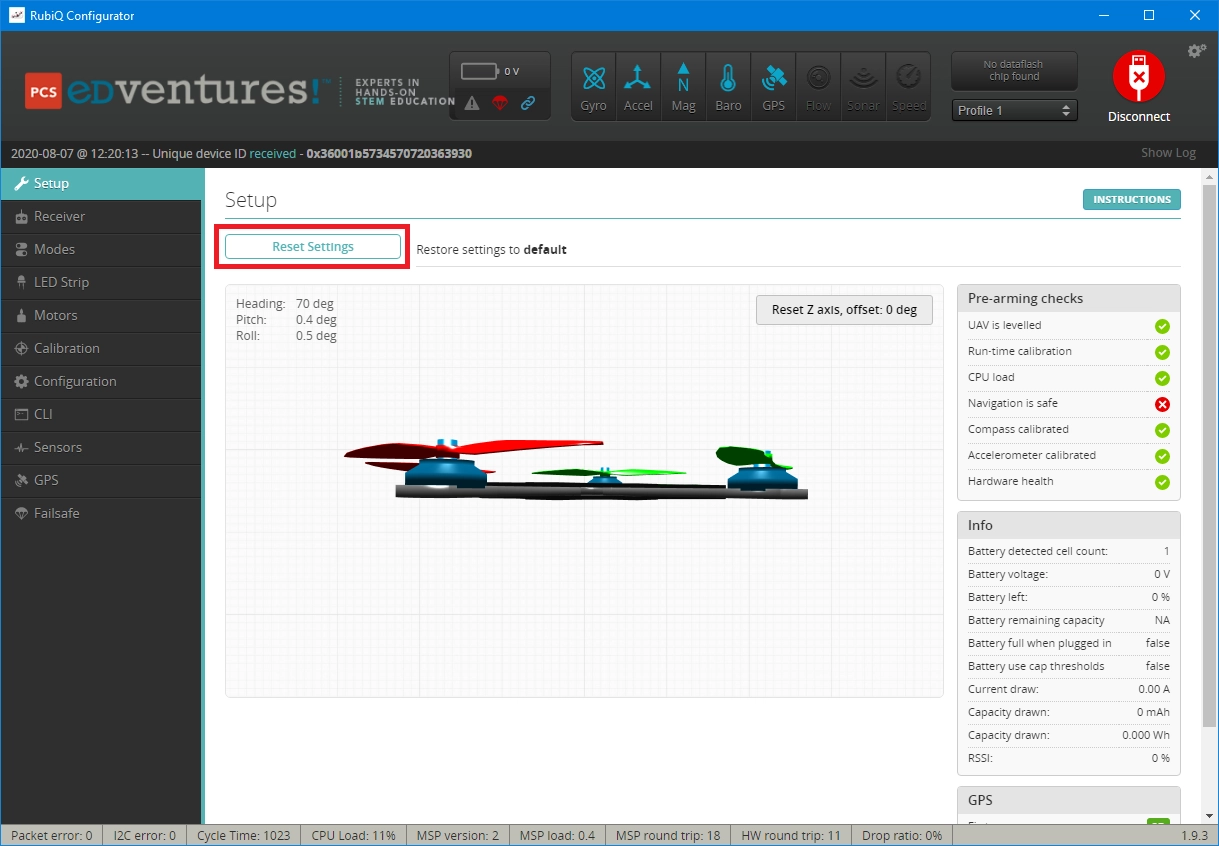Click the warning triangle status icon
Screen dimensions: 1219x846
pyautogui.click(x=472, y=103)
